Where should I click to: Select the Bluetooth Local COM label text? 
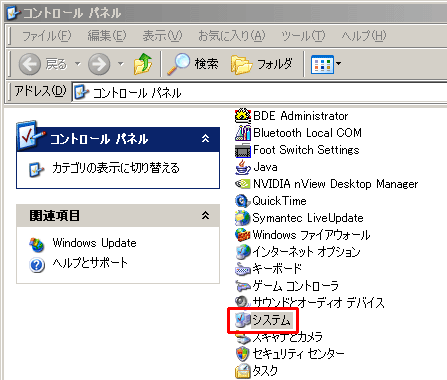(307, 133)
